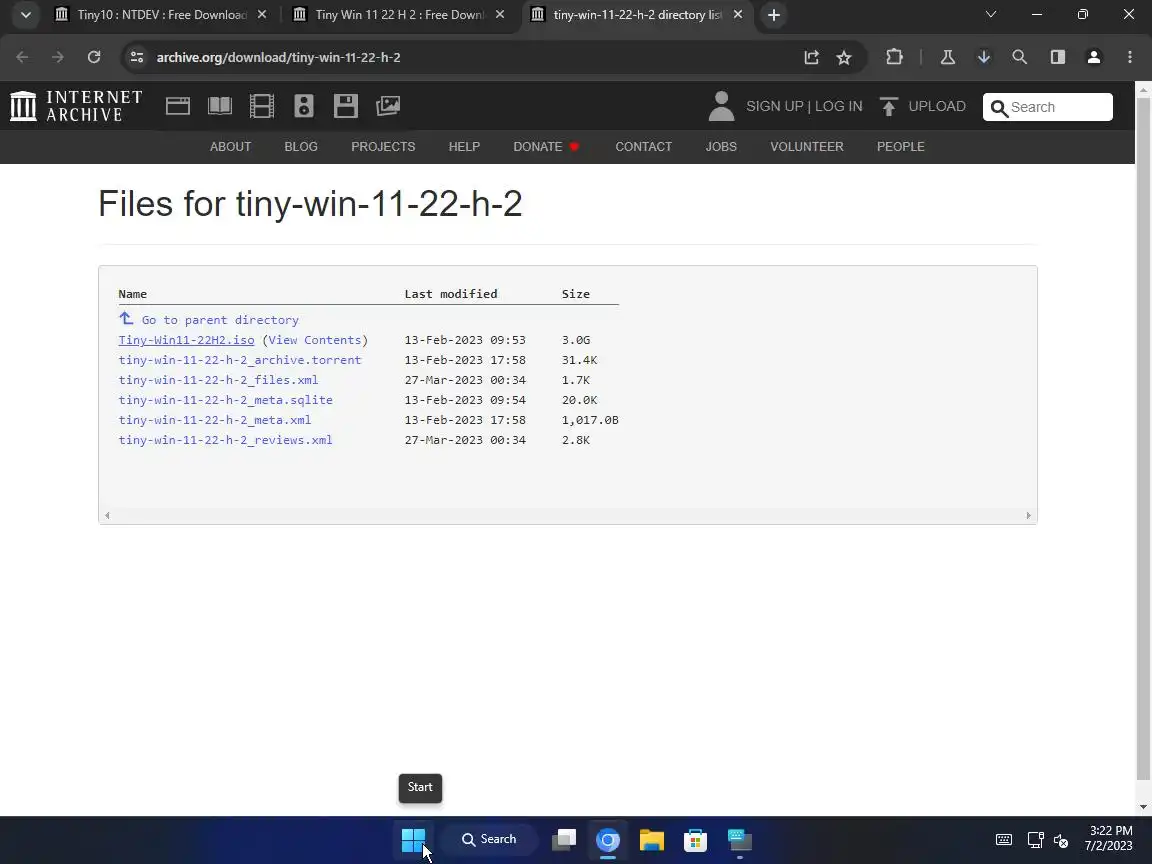
Task: Click the upload arrow icon
Action: point(888,107)
